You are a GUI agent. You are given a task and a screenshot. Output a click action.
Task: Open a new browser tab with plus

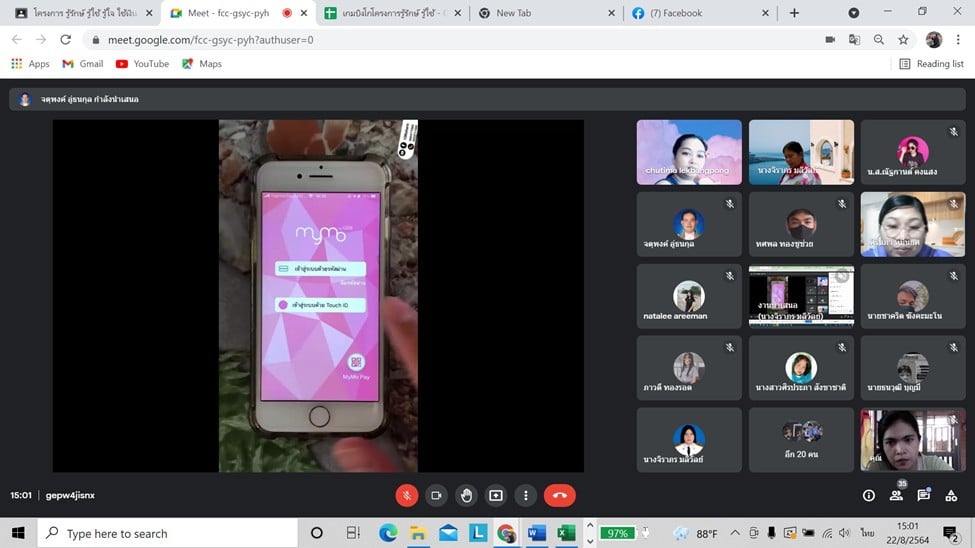[x=794, y=13]
